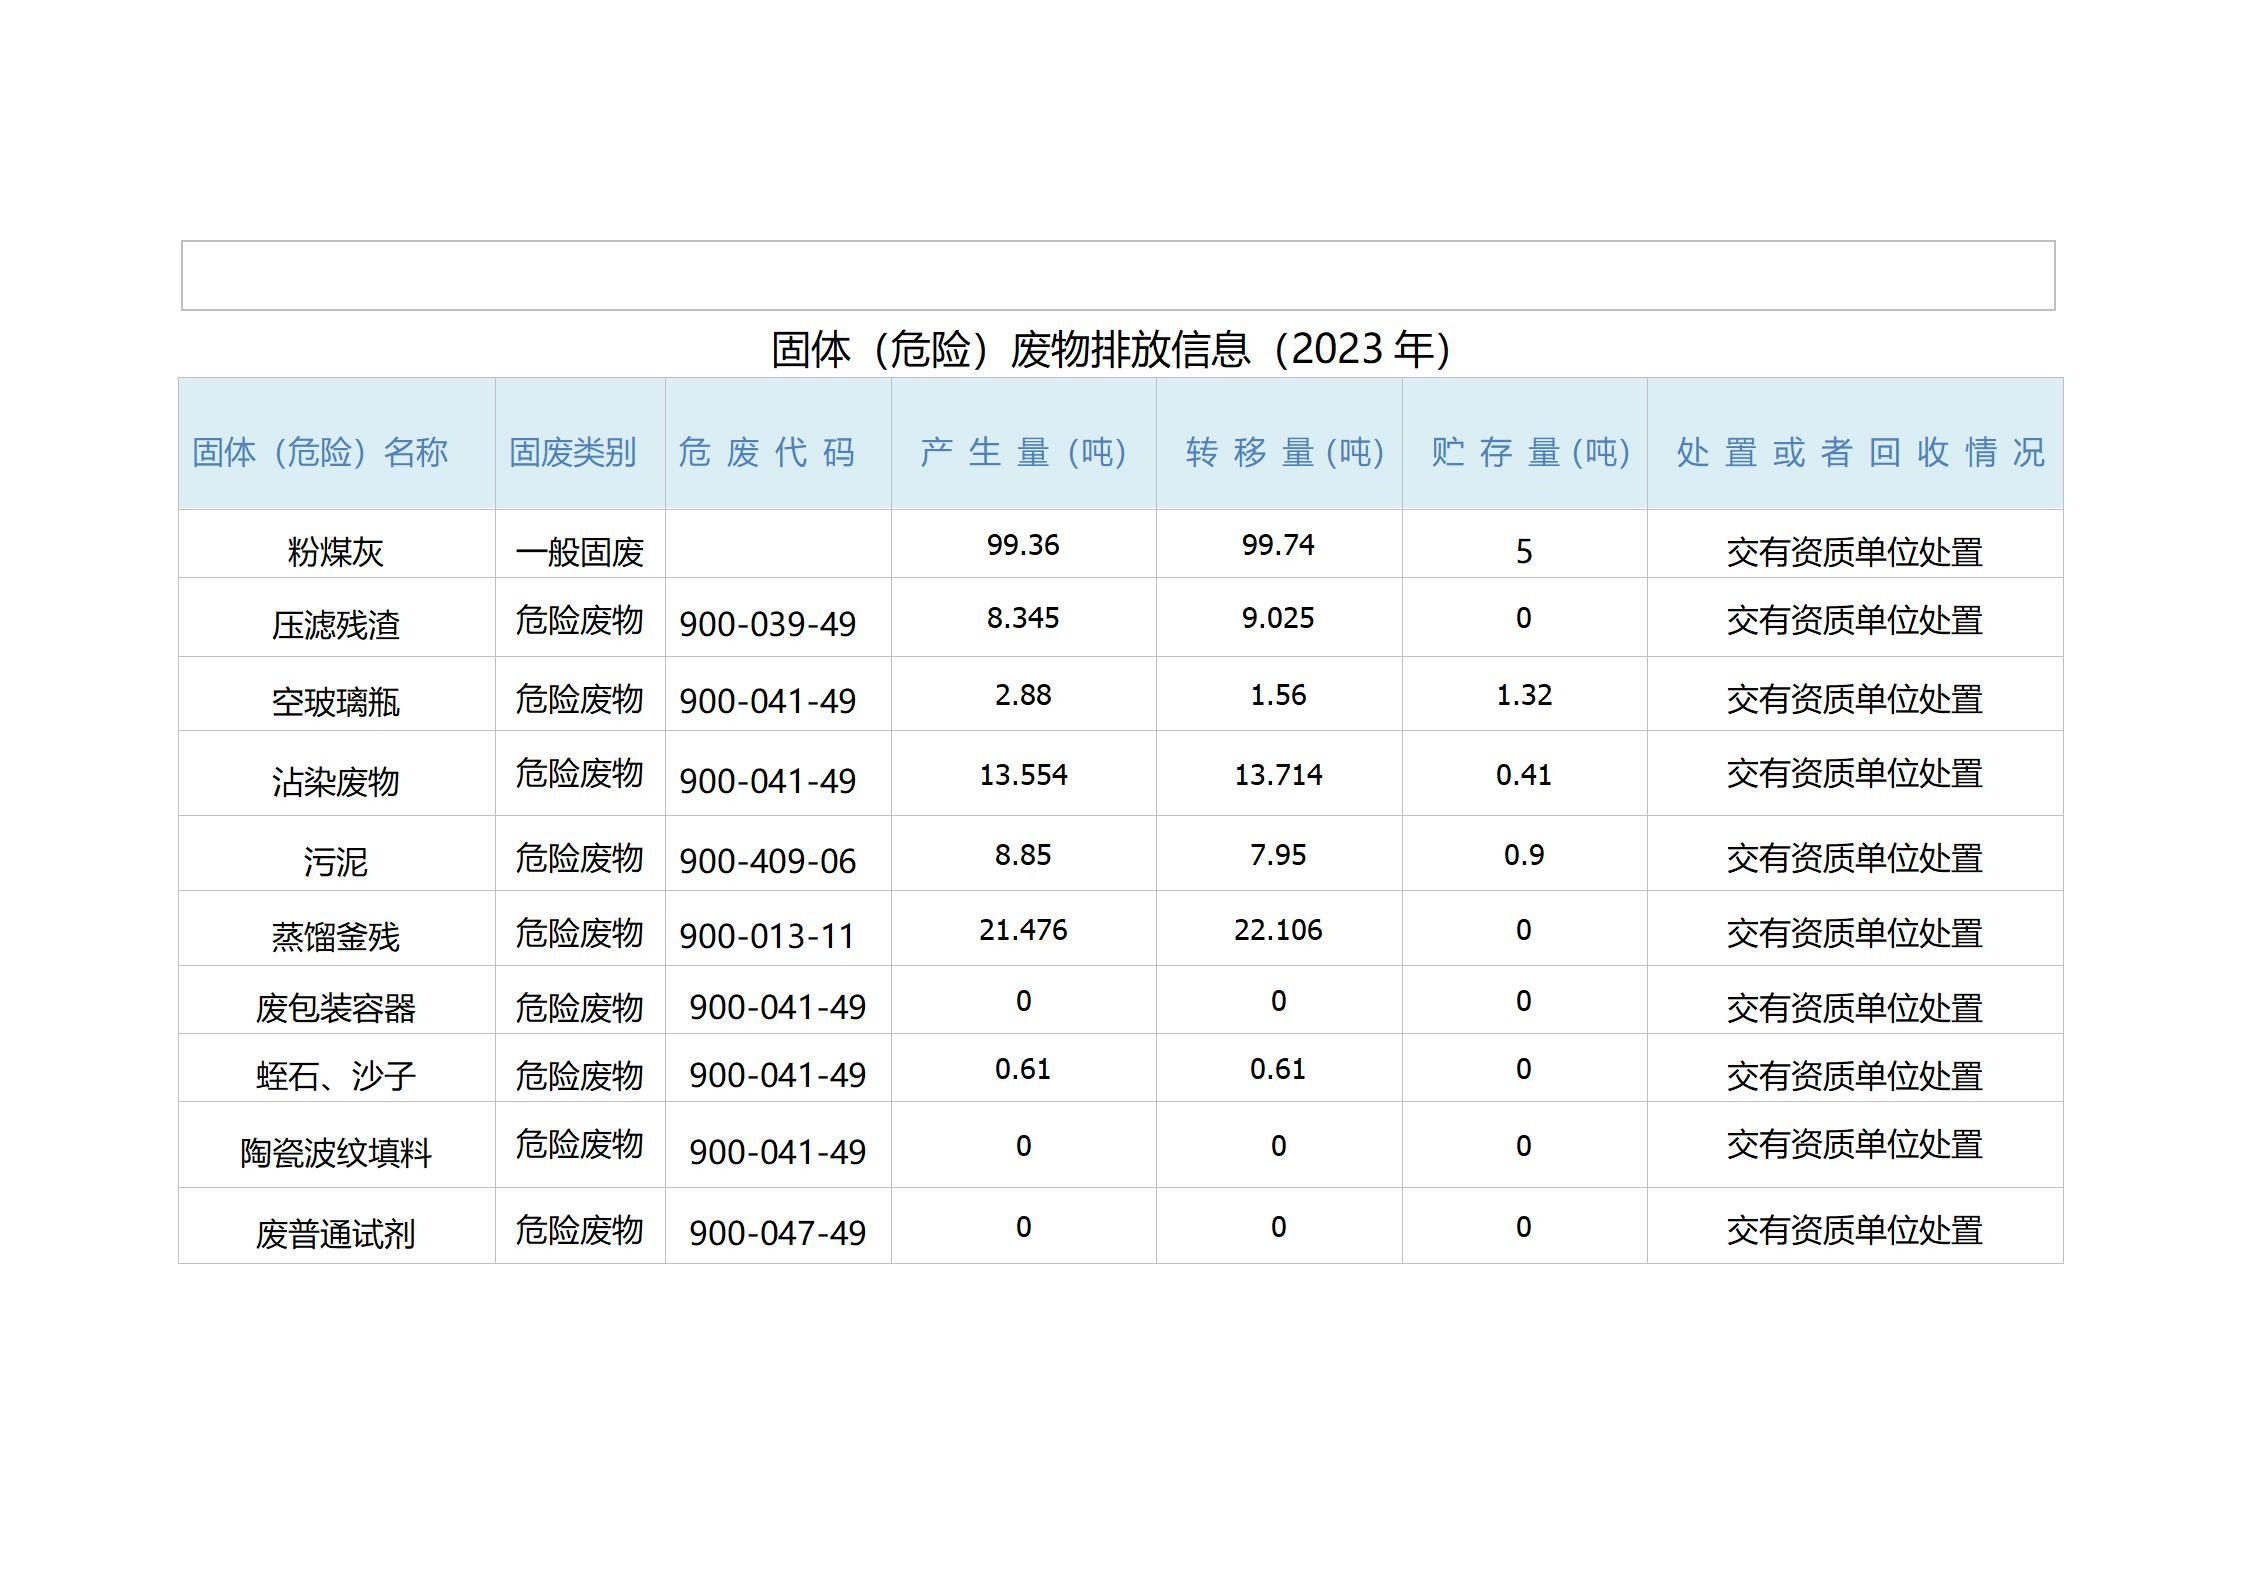The height and width of the screenshot is (1587, 2245).
Task: Click the value 99.74
Action: click(1278, 545)
